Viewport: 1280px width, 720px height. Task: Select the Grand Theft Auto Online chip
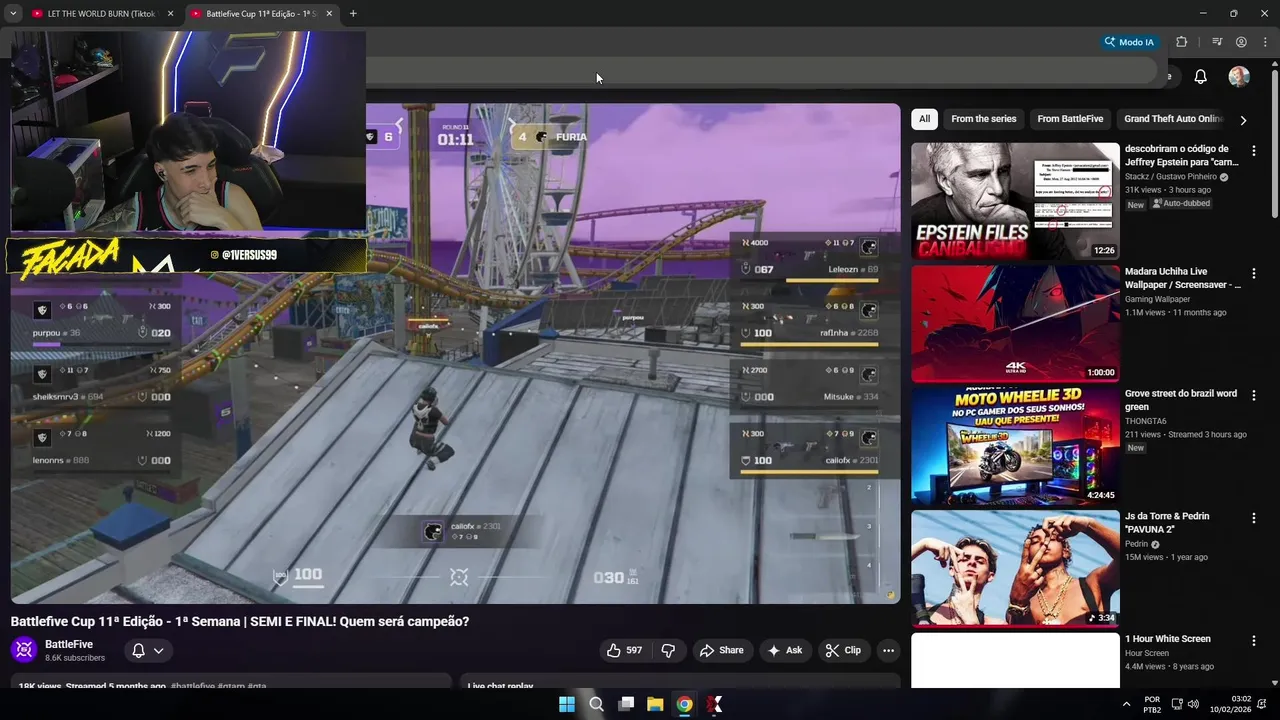(1172, 119)
